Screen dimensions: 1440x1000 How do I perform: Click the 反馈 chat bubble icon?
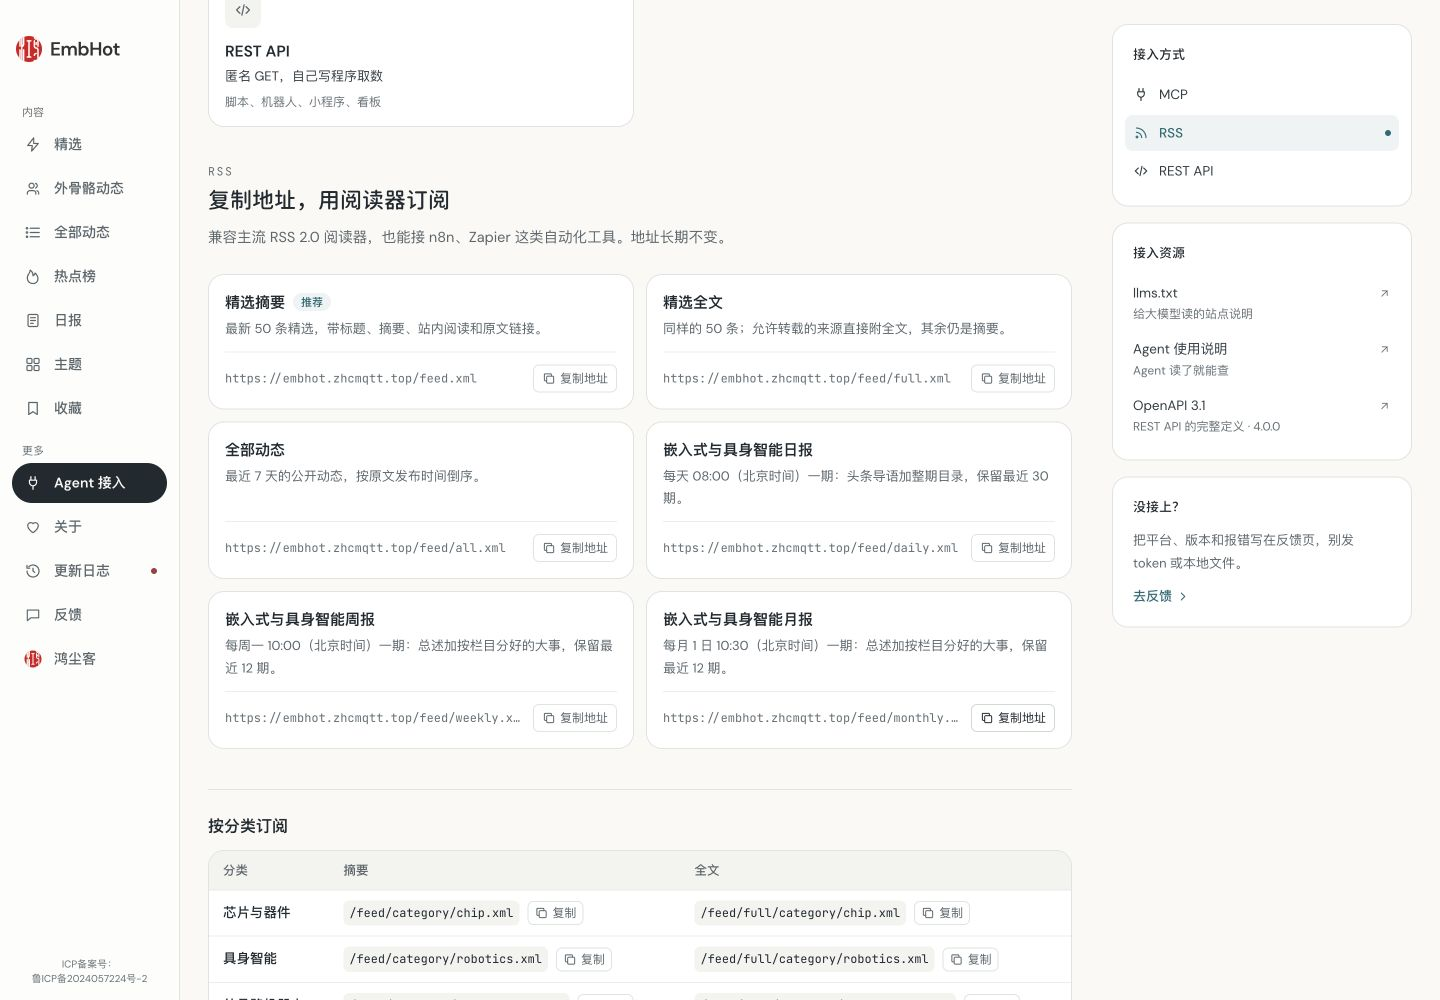click(33, 615)
